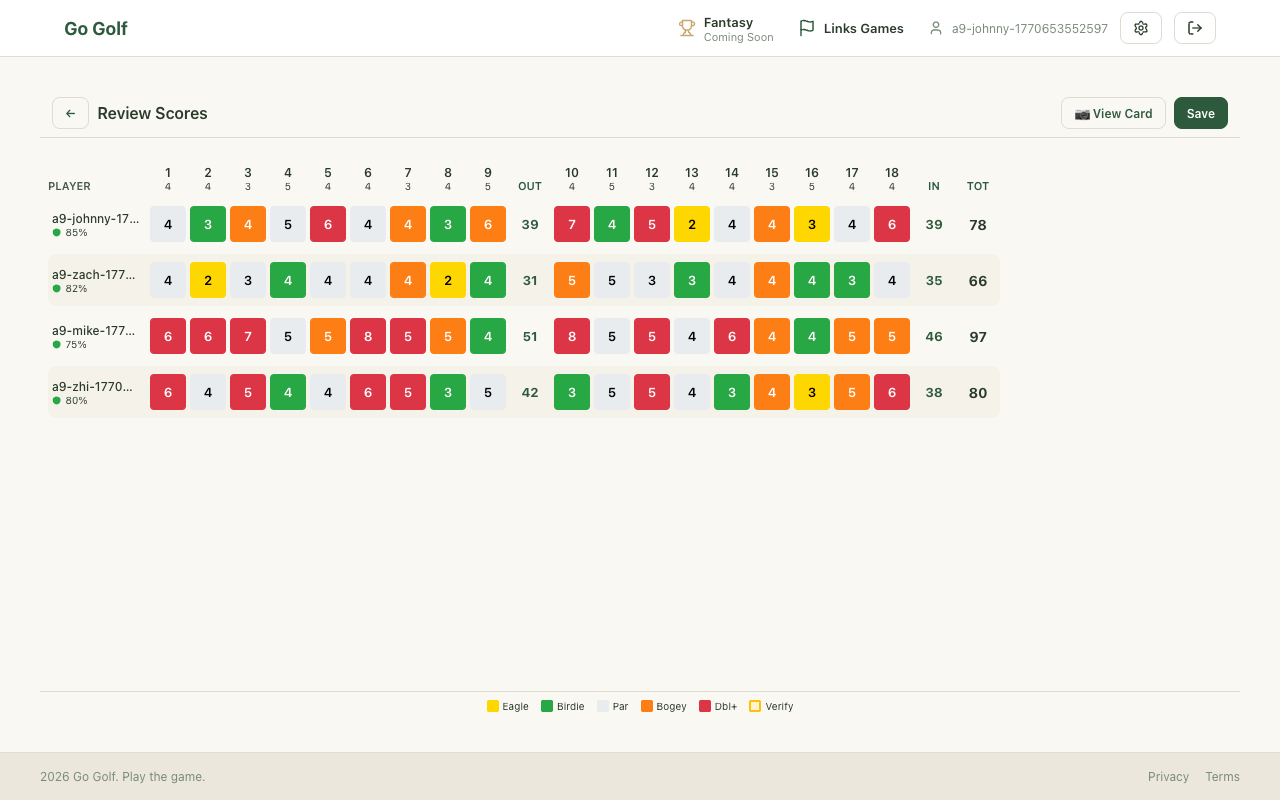The width and height of the screenshot is (1280, 800).
Task: Select a9-mike's hole 6 score of 8
Action: click(368, 336)
